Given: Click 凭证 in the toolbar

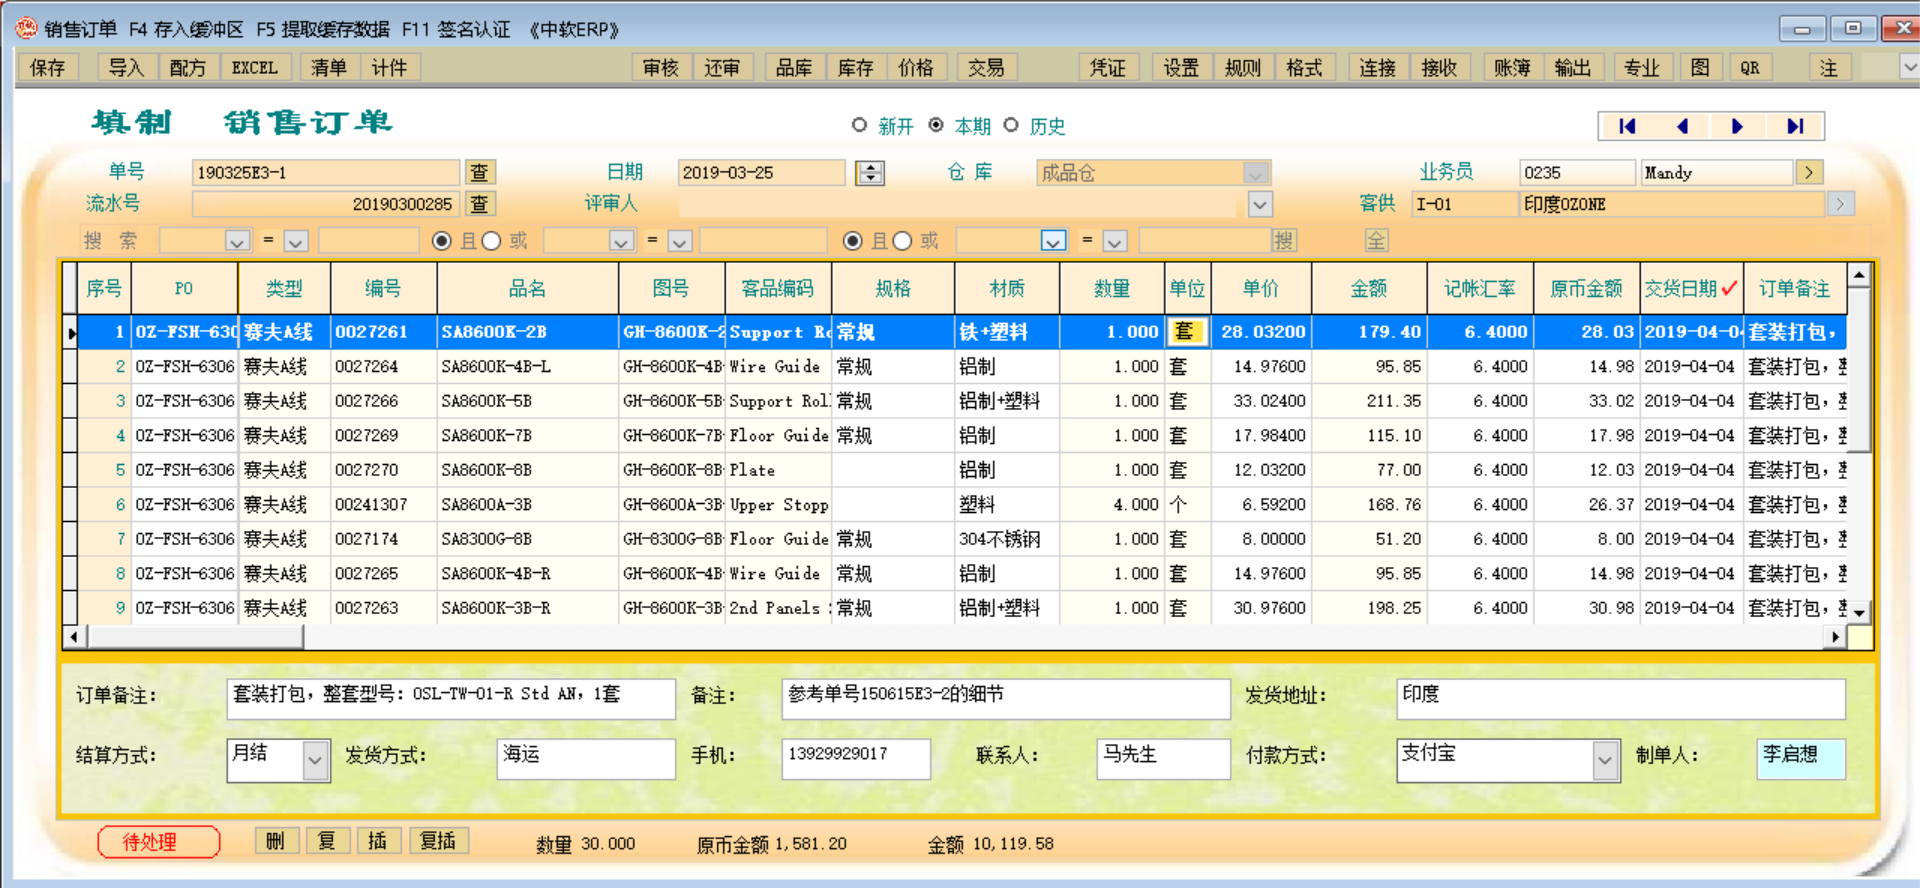Looking at the screenshot, I should 1107,68.
